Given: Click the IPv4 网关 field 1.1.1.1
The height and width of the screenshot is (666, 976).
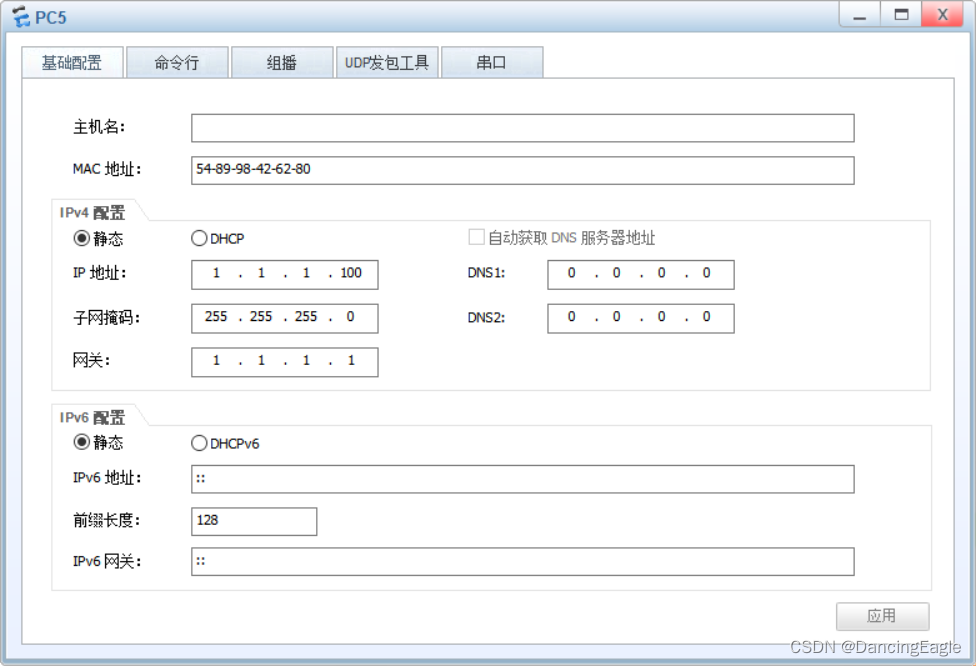Looking at the screenshot, I should pyautogui.click(x=284, y=362).
